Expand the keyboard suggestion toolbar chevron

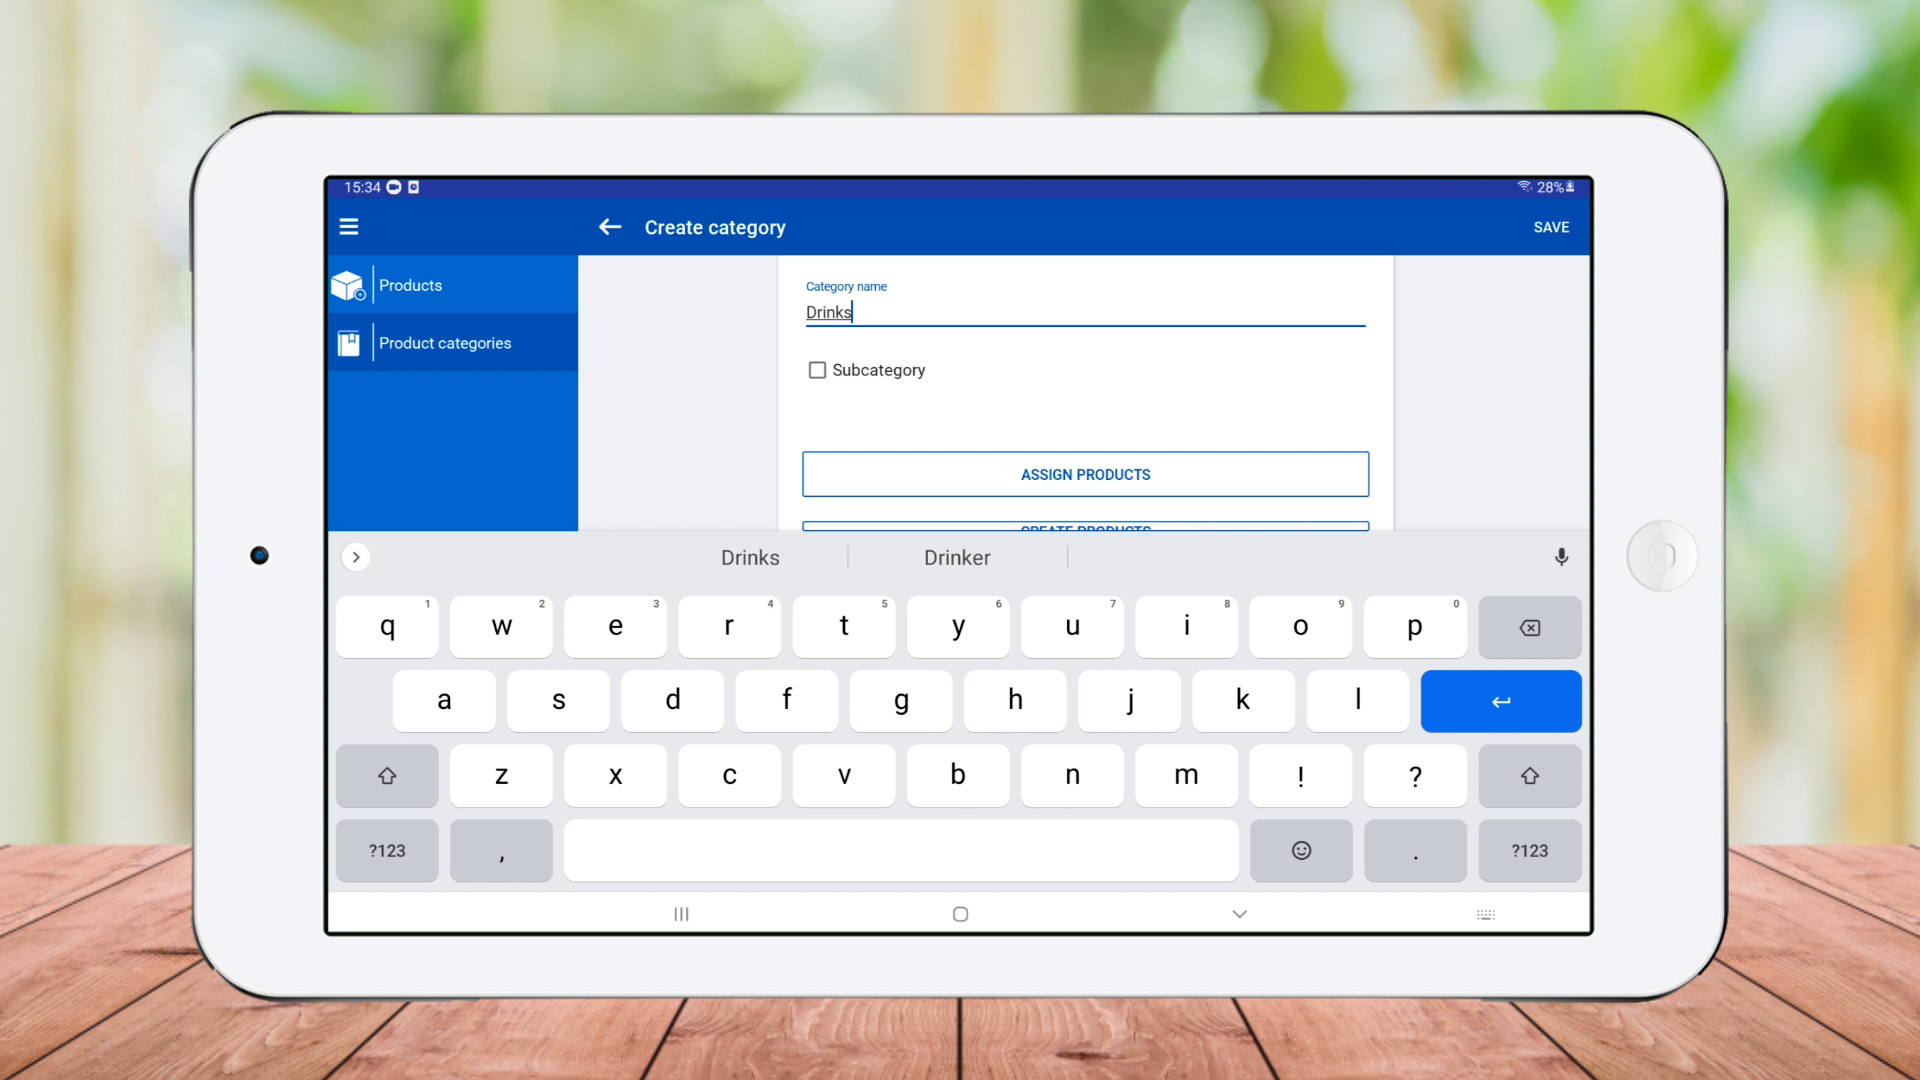(x=356, y=557)
